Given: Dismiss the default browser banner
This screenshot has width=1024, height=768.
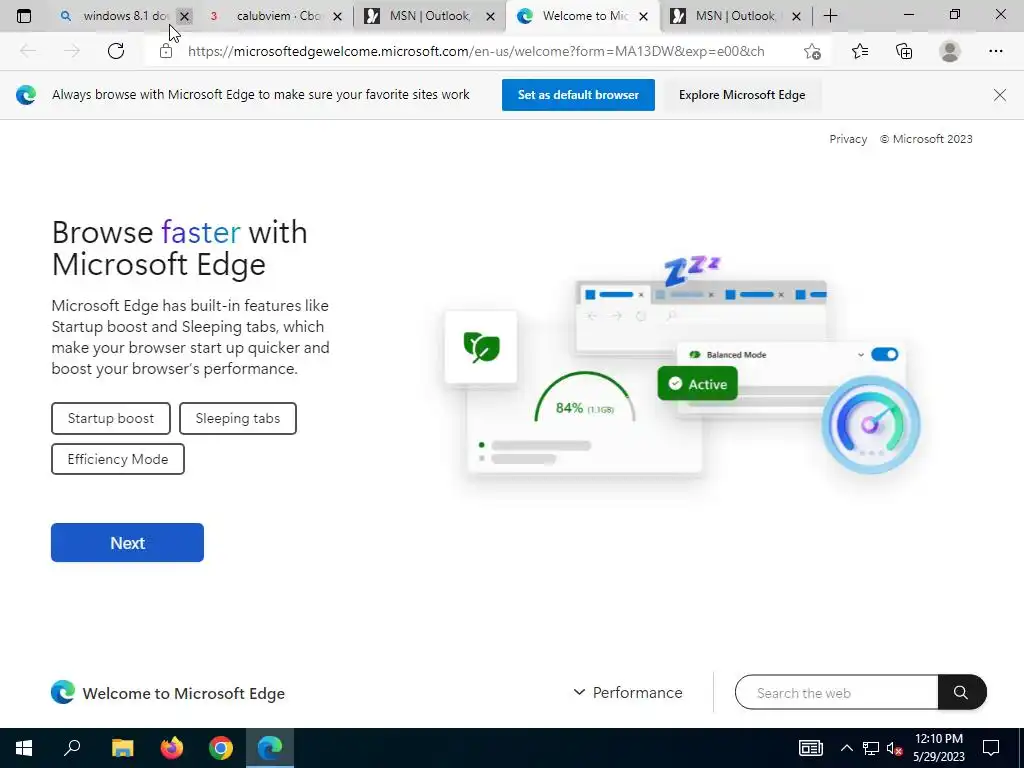Looking at the screenshot, I should pos(999,95).
